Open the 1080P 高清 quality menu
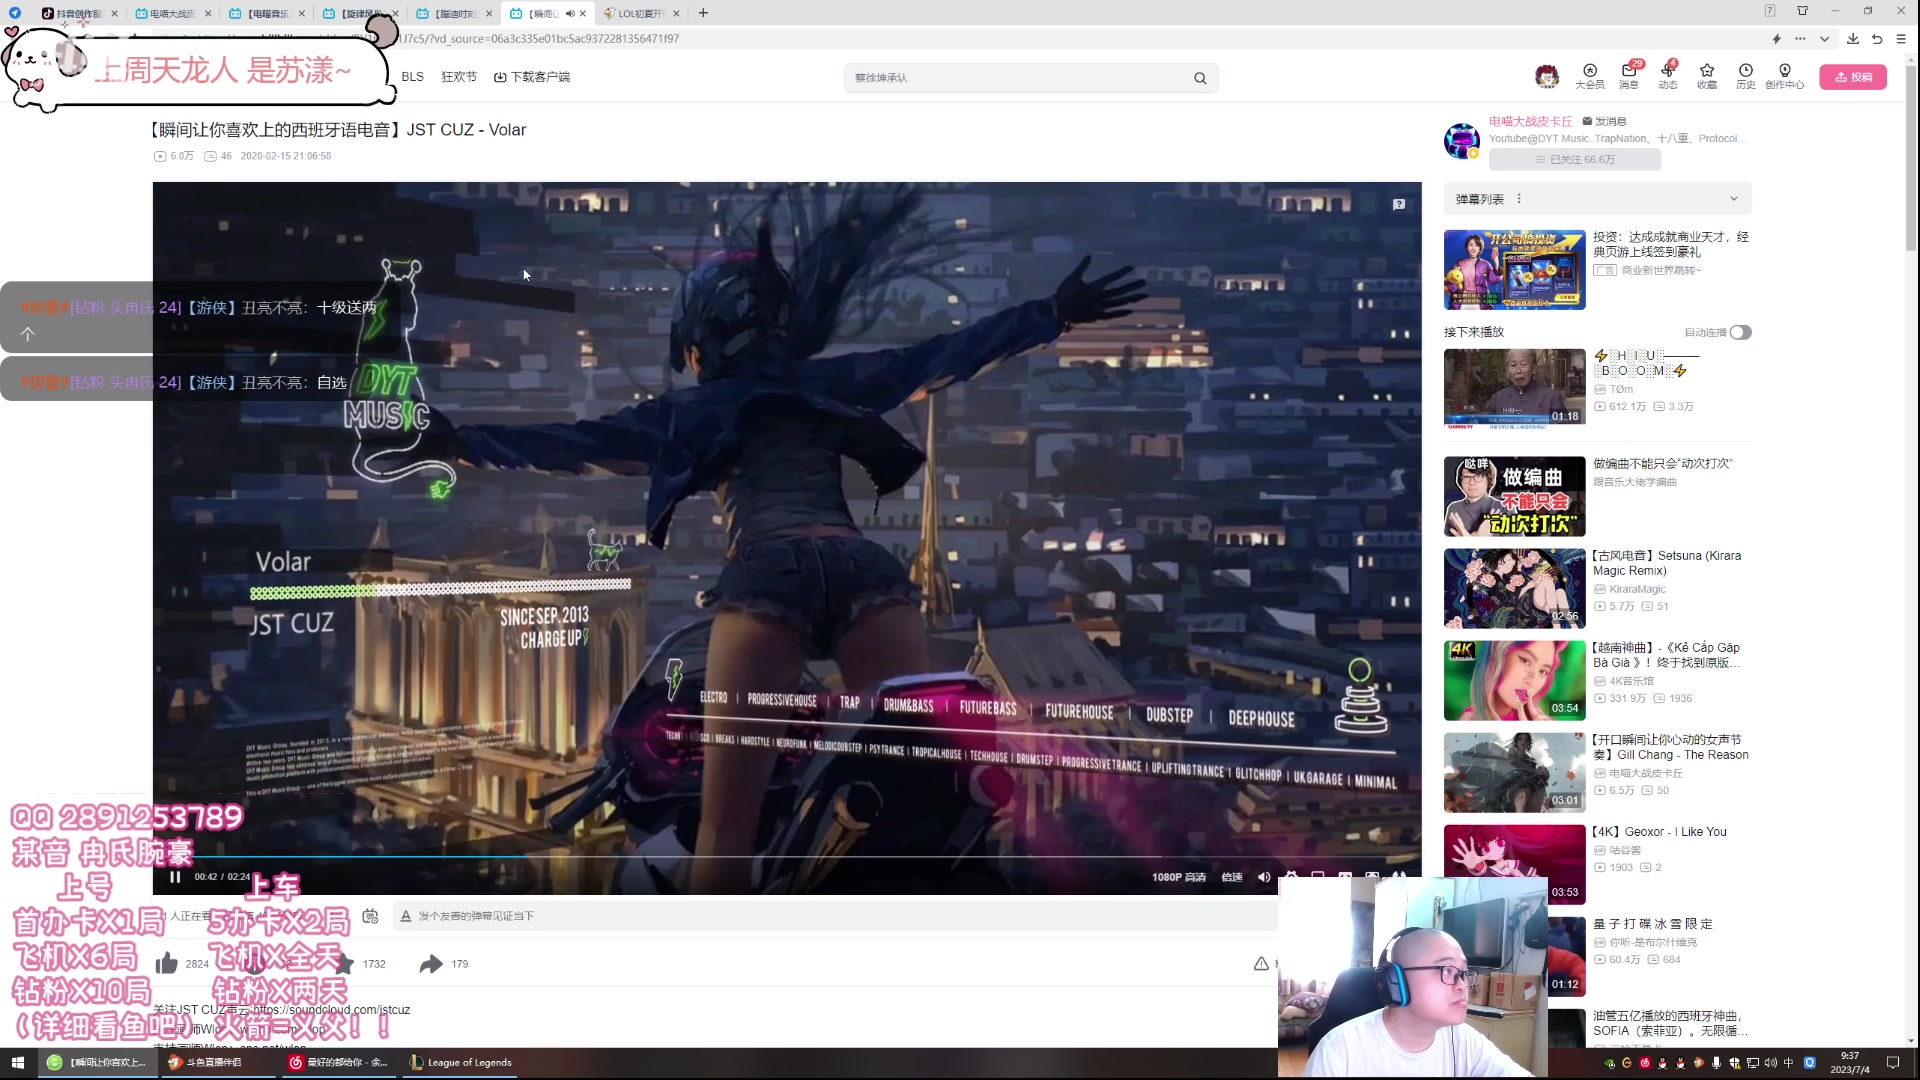Image resolution: width=1920 pixels, height=1080 pixels. pyautogui.click(x=1179, y=877)
